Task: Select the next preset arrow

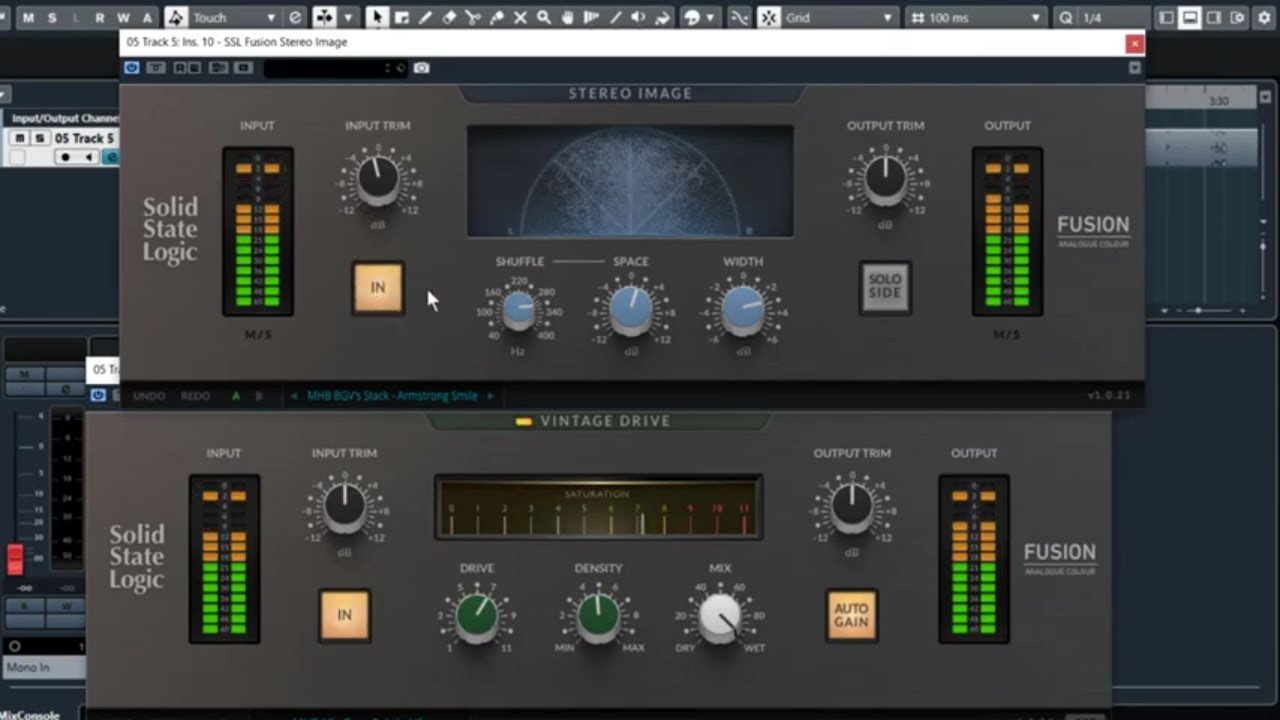Action: pos(490,396)
